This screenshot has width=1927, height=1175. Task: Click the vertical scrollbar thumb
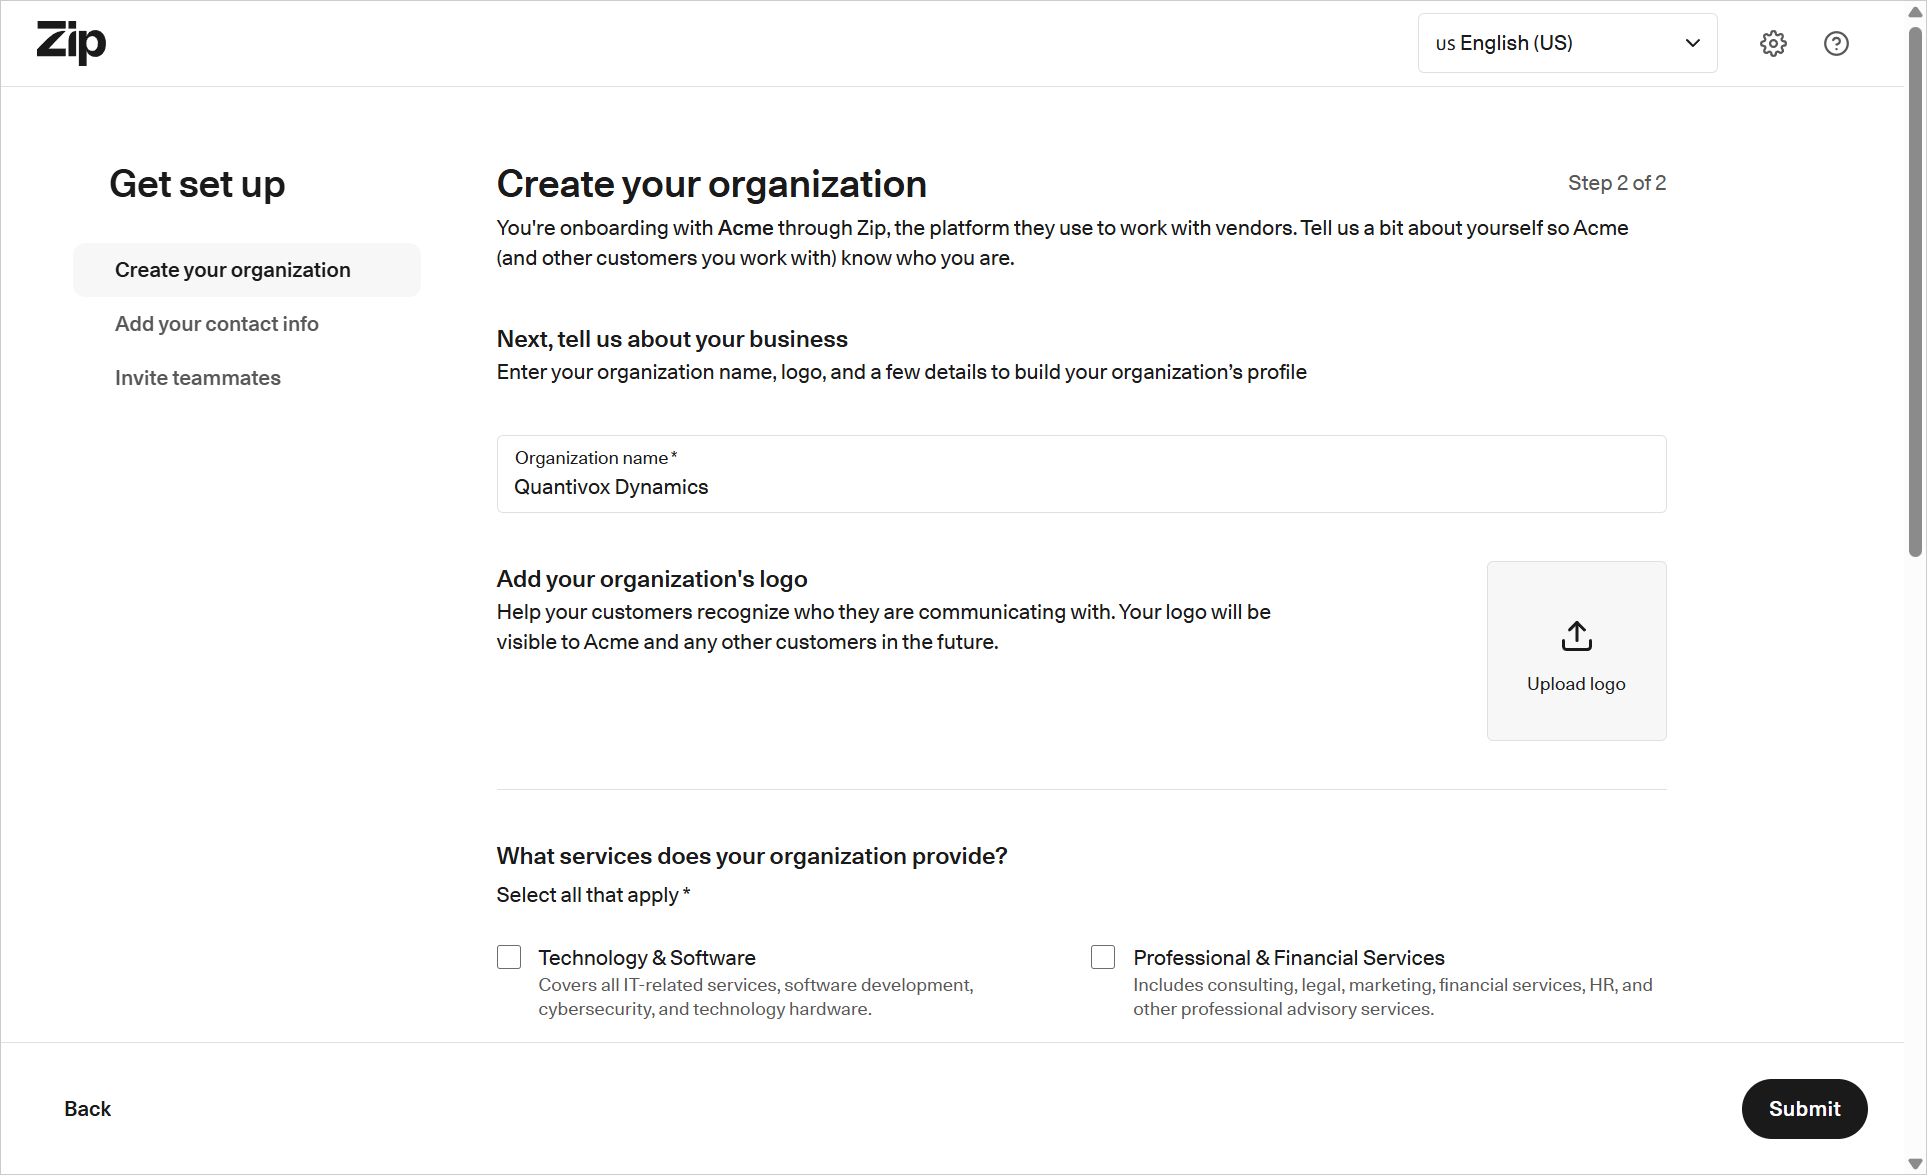click(x=1915, y=290)
